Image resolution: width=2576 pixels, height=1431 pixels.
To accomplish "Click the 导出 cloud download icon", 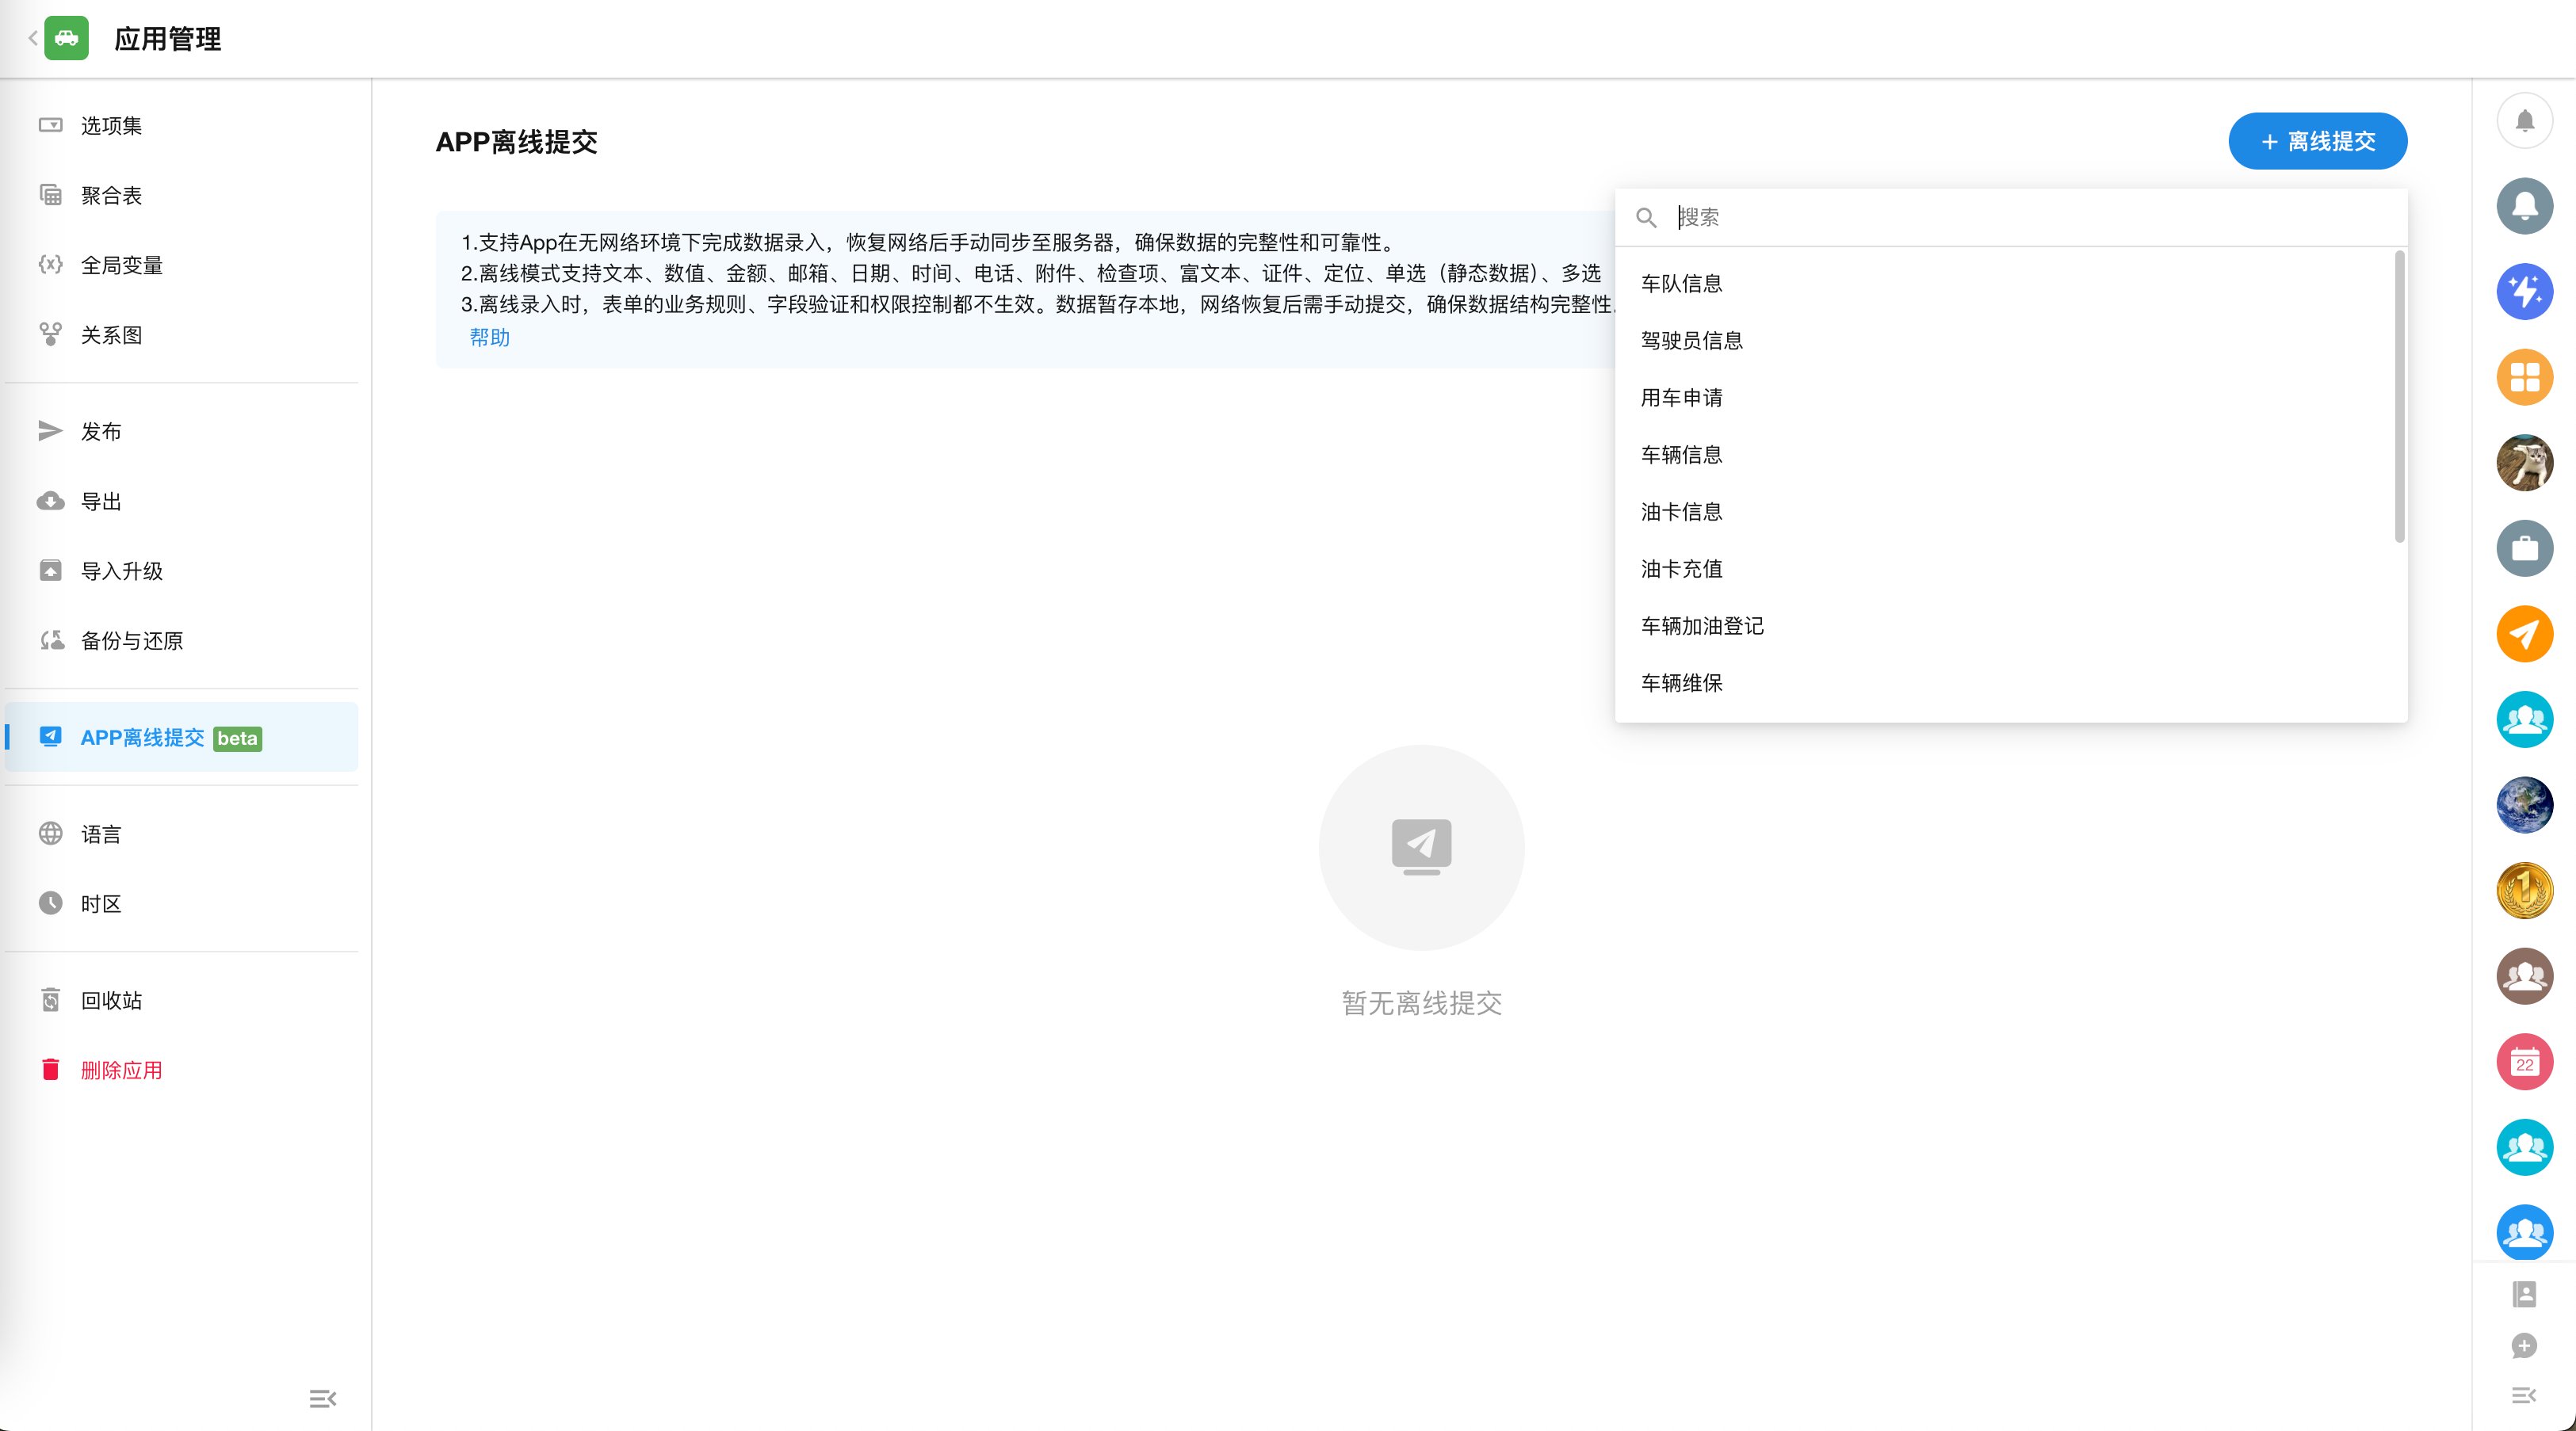I will point(50,501).
